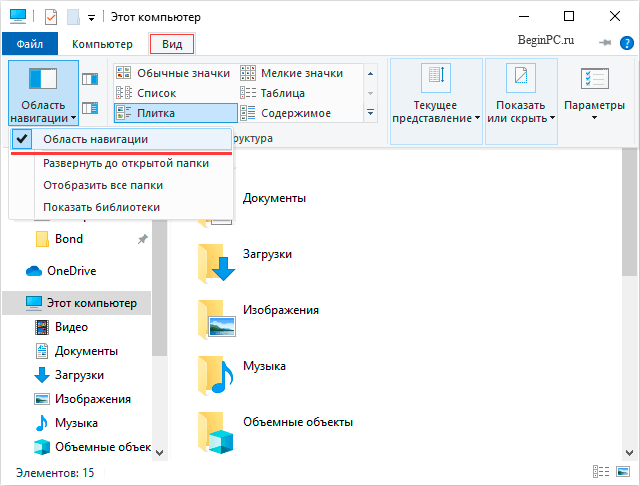Expand the layout gallery list
Viewport: 640px width, 486px height.
(x=371, y=112)
